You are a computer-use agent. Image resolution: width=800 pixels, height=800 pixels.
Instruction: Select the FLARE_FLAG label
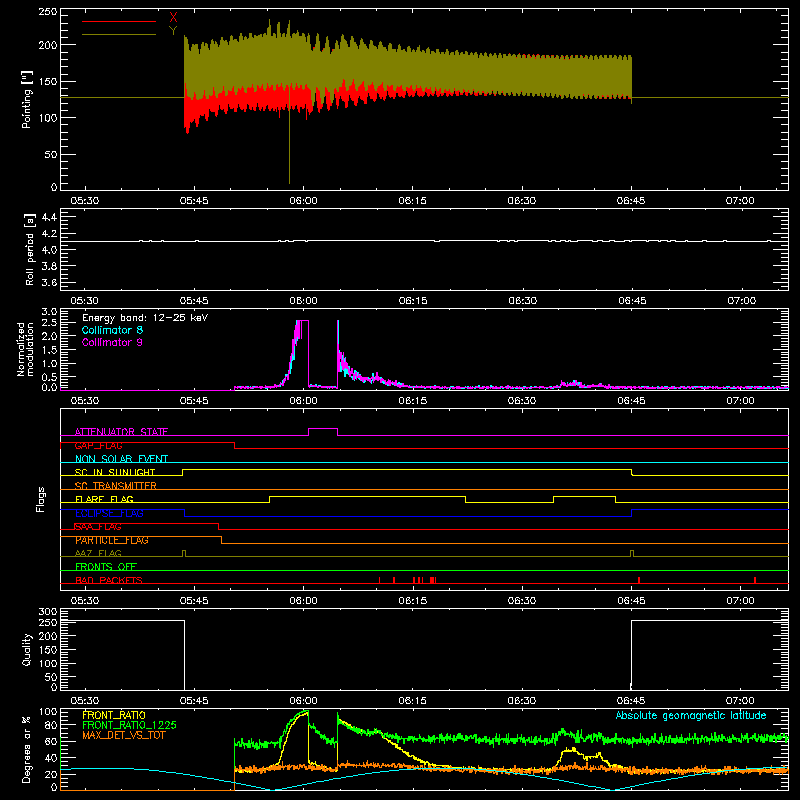[104, 499]
